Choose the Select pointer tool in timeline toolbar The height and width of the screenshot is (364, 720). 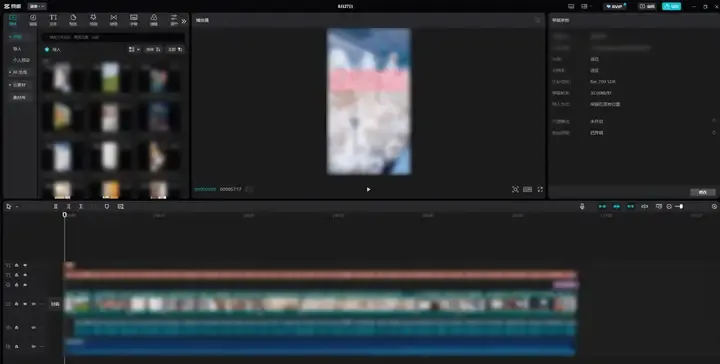8,207
